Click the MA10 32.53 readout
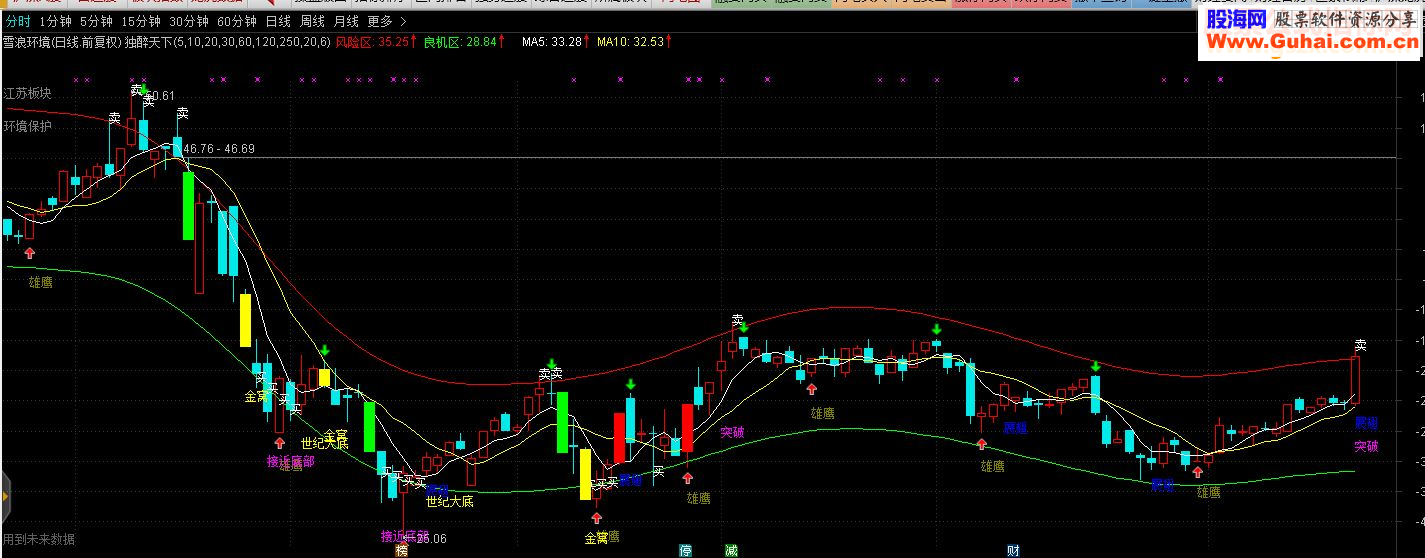The image size is (1425, 558). tap(632, 42)
